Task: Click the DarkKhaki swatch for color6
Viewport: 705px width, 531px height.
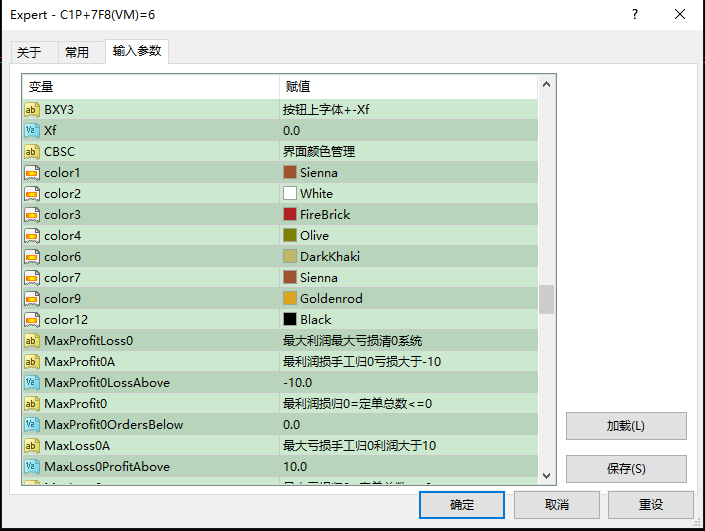Action: tap(290, 257)
